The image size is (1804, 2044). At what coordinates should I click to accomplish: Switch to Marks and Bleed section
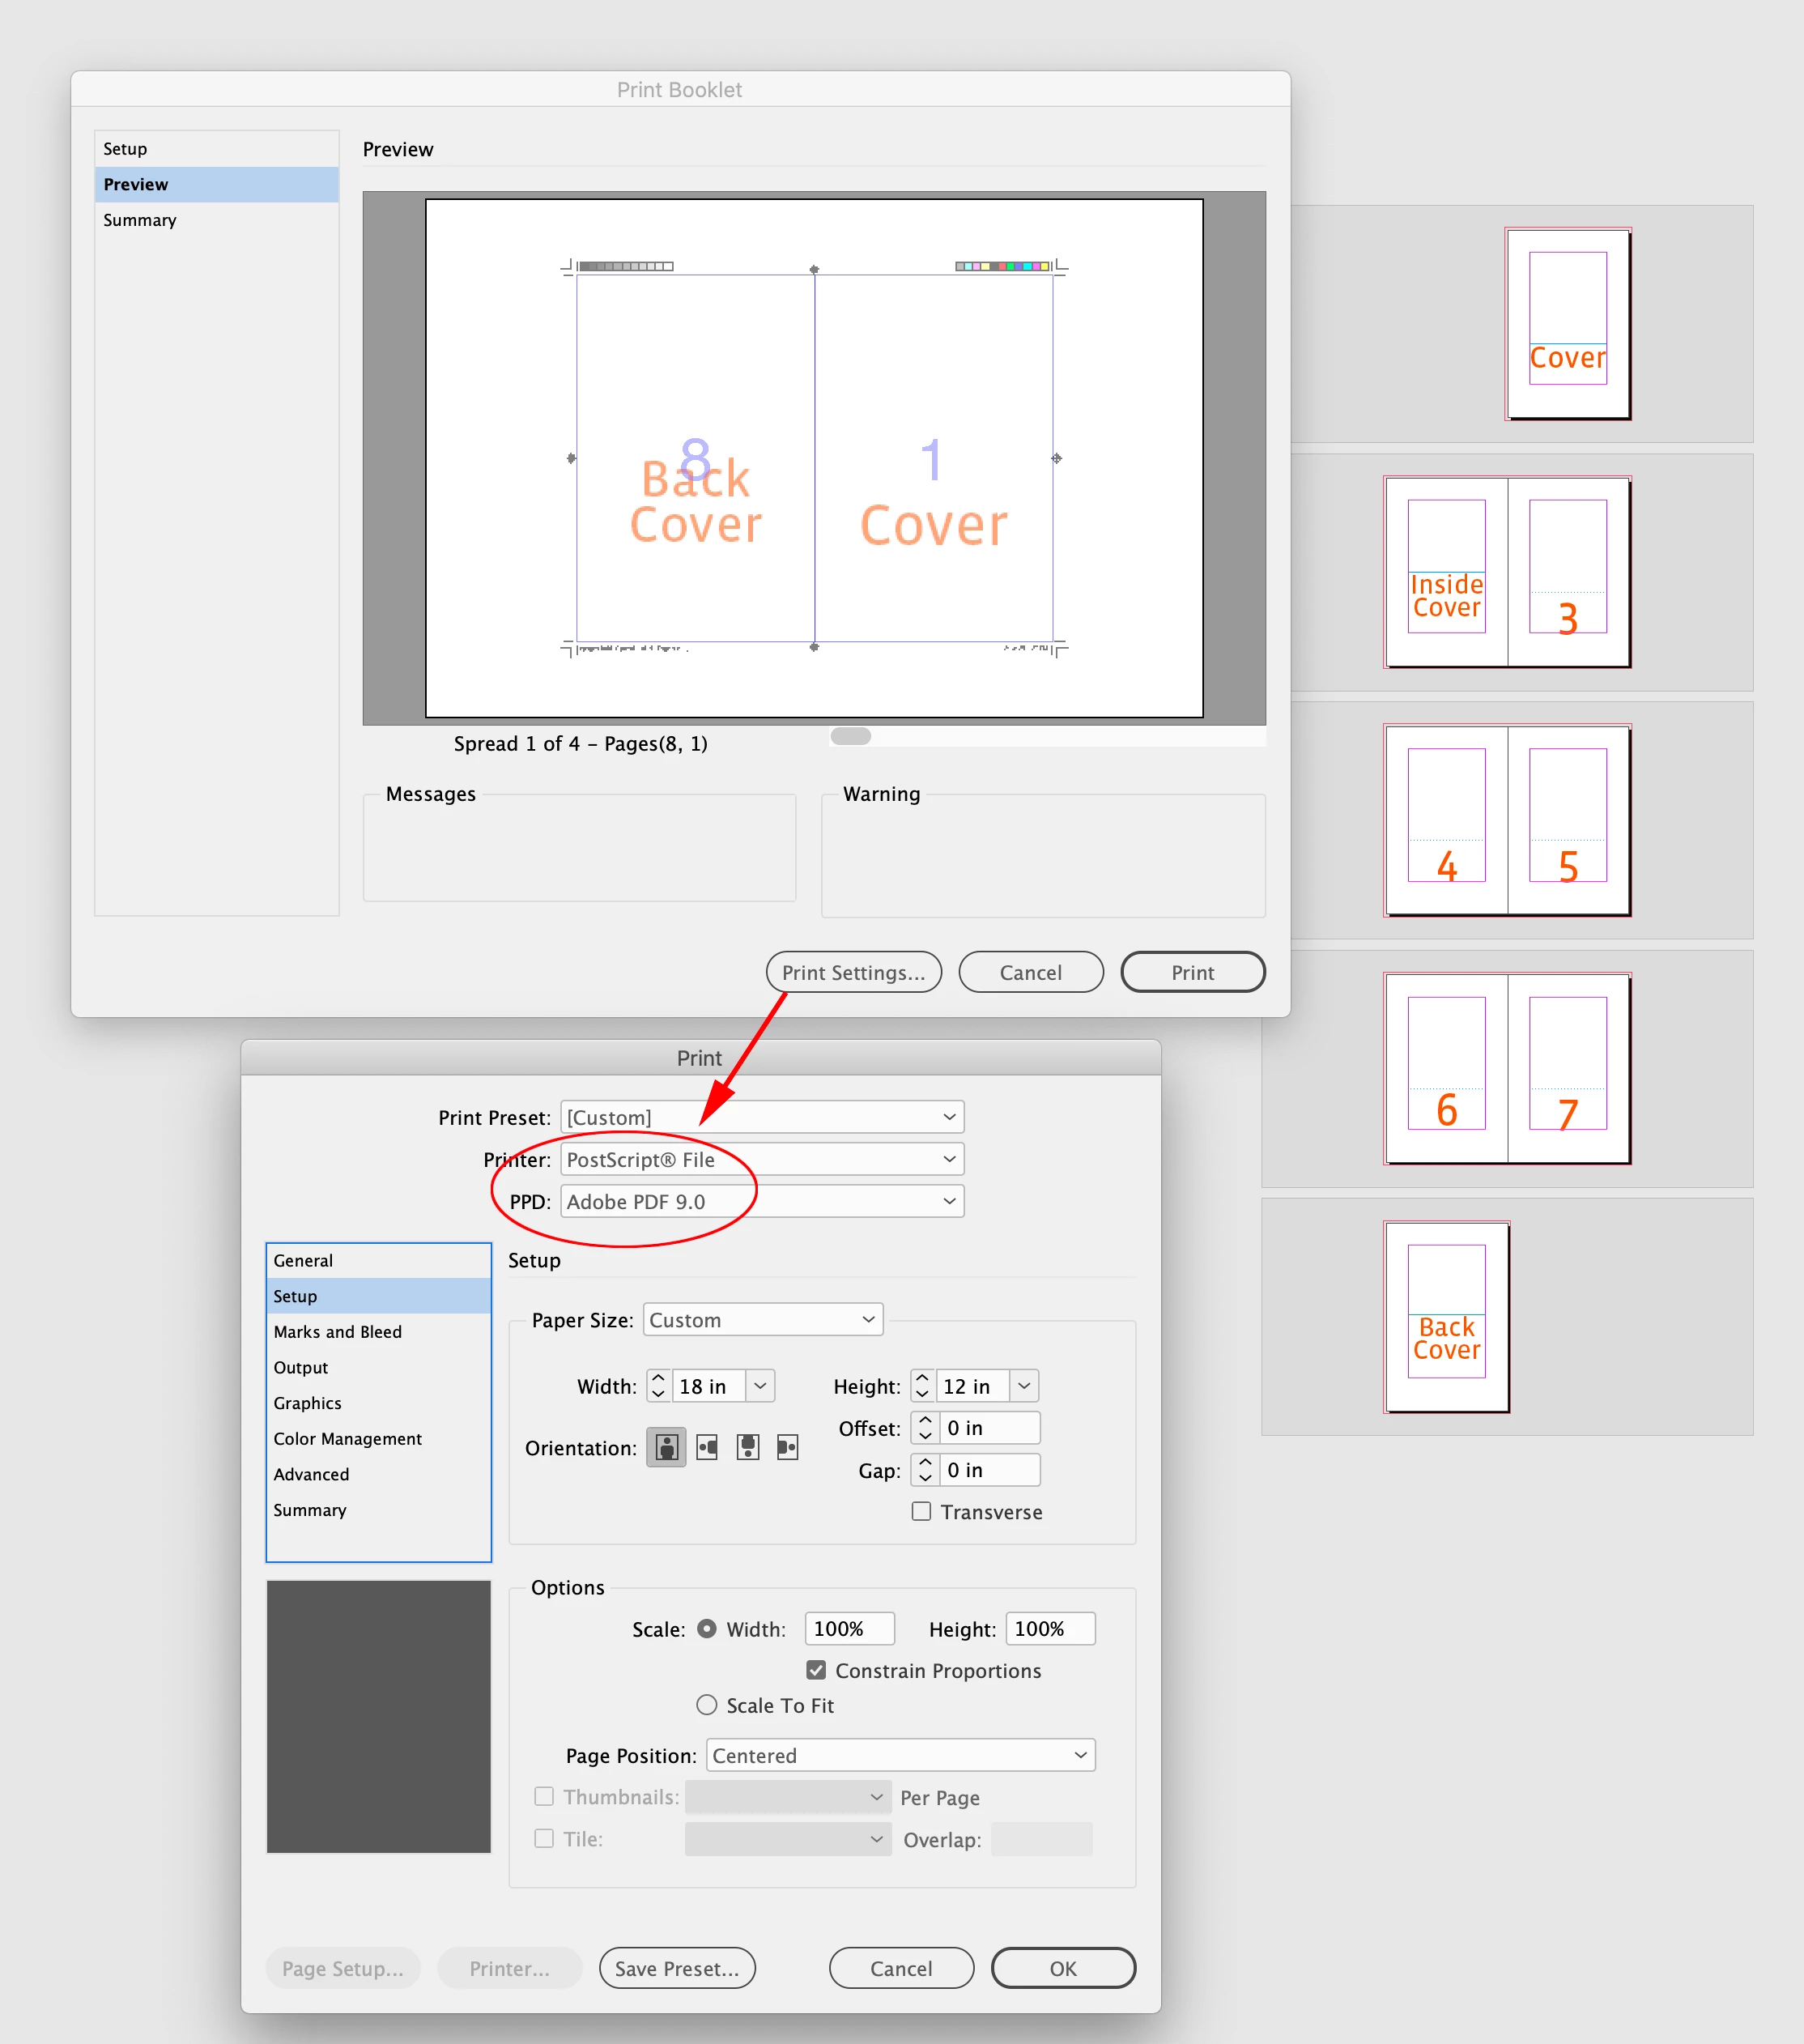[x=337, y=1332]
